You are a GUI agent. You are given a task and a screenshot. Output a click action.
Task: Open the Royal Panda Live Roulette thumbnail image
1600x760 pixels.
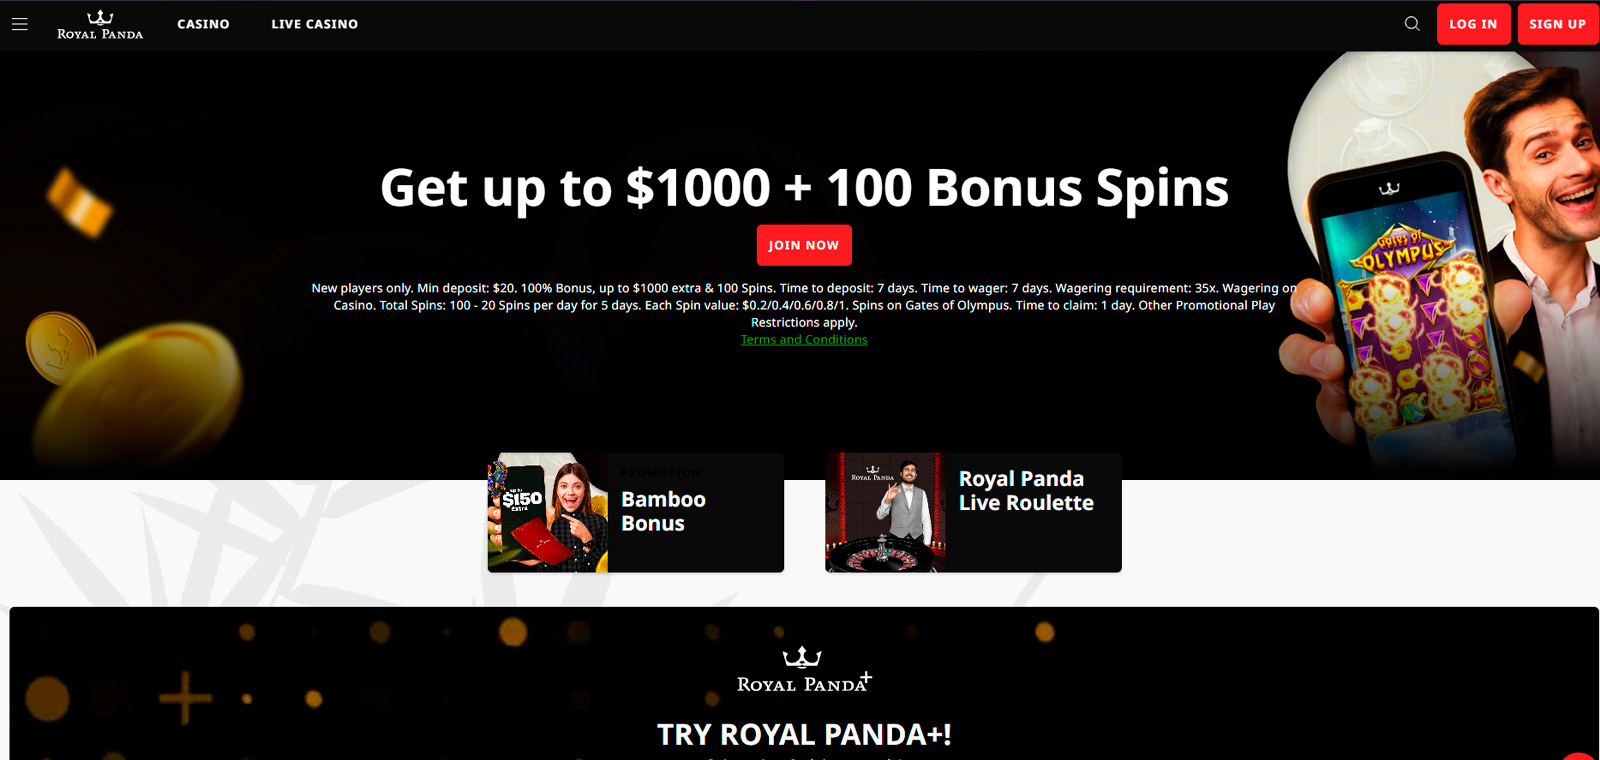[x=885, y=513]
